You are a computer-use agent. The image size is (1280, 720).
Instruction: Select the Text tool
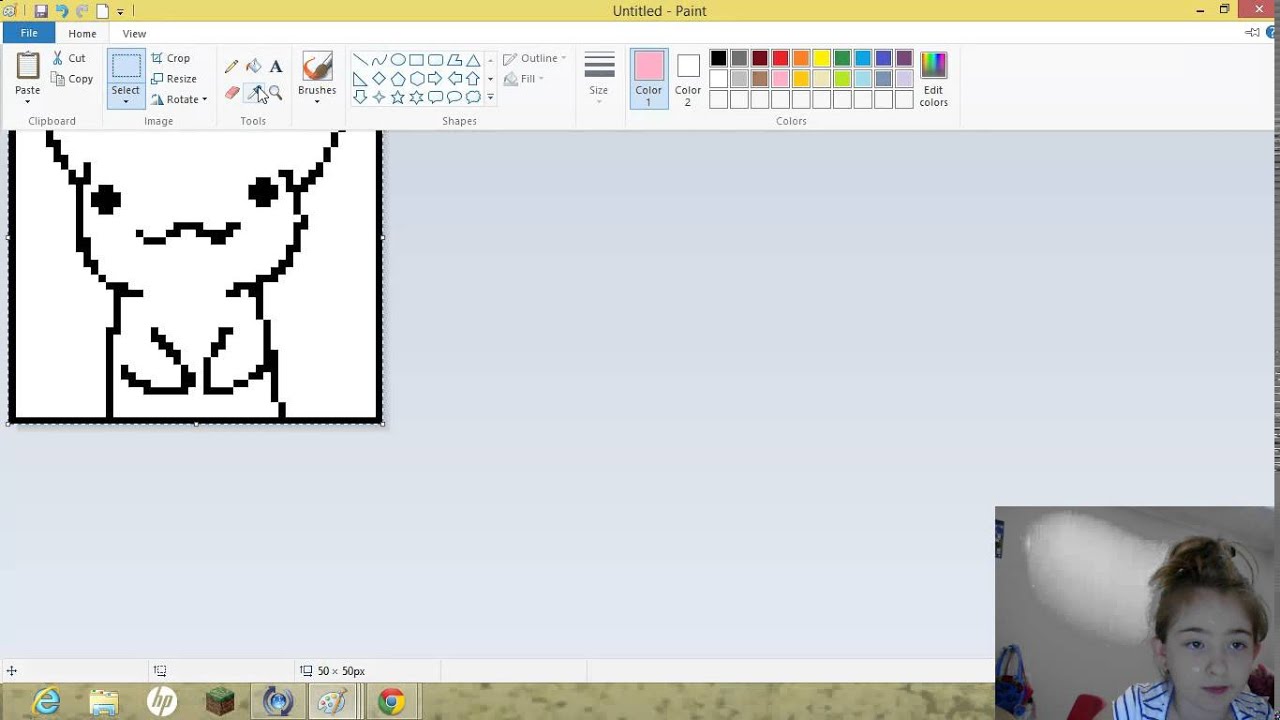(x=276, y=66)
